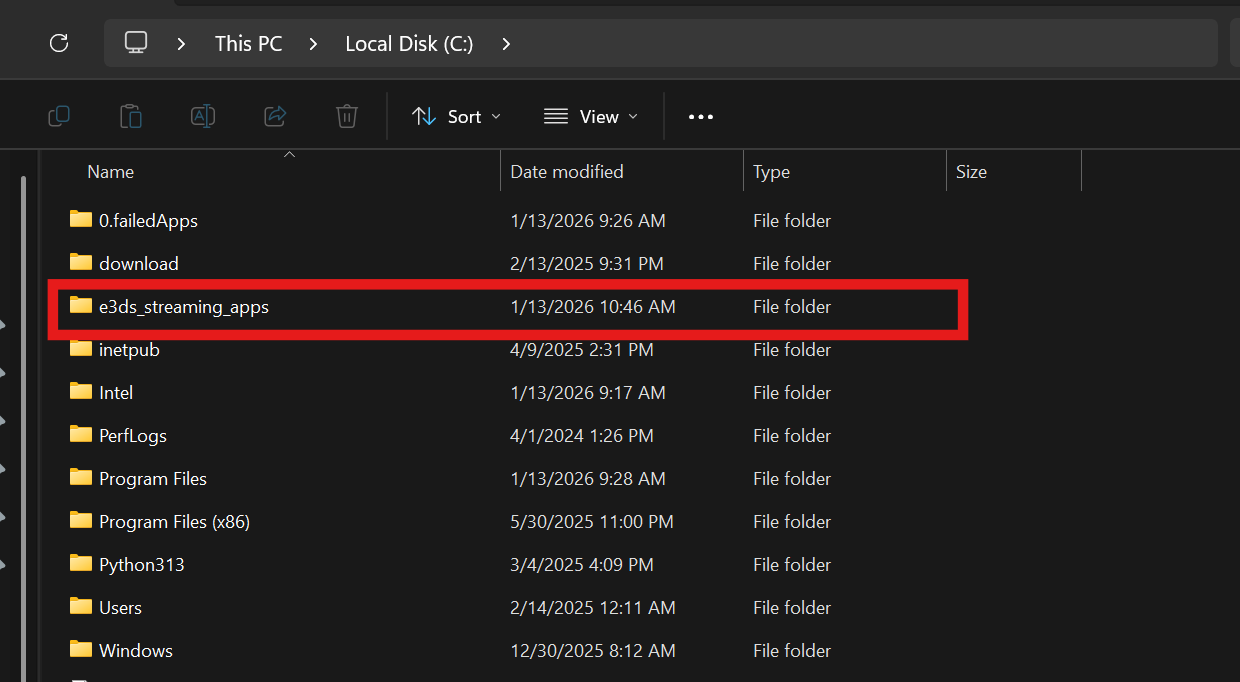Click the Share icon in toolbar
Viewport: 1240px width, 682px height.
coord(275,117)
